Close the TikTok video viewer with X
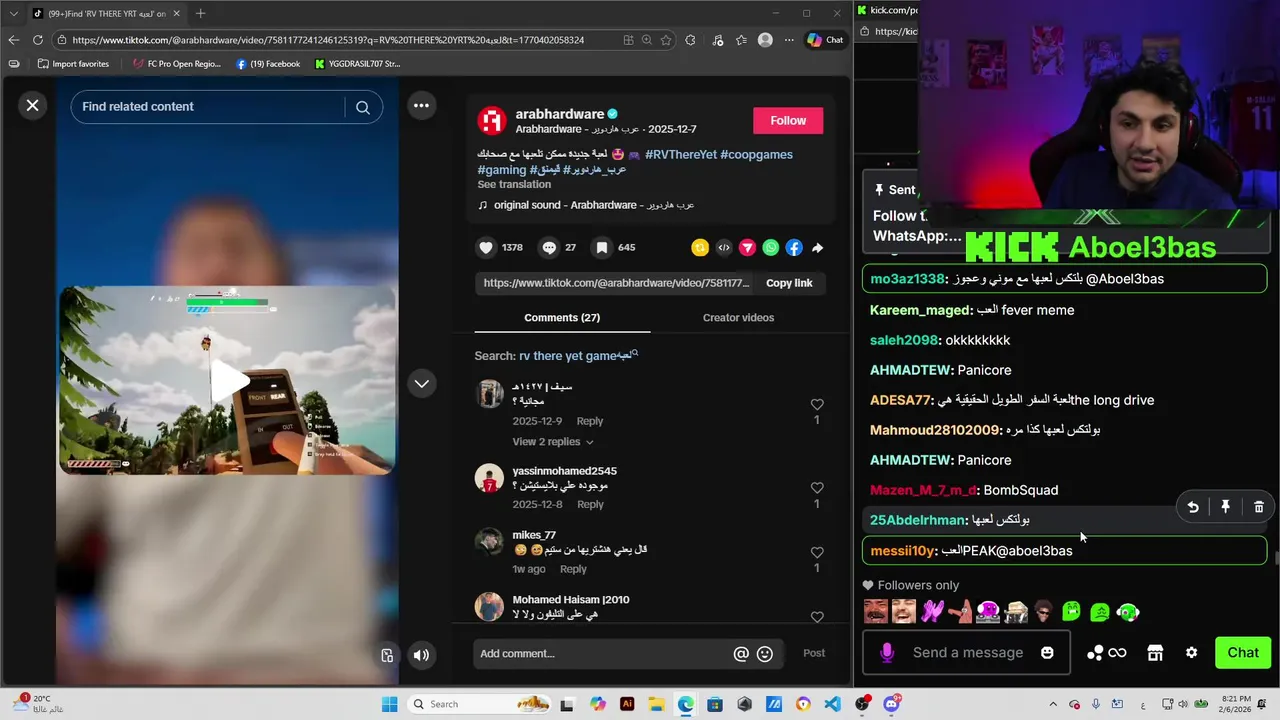Screen dimensions: 1280x720 coord(32,105)
